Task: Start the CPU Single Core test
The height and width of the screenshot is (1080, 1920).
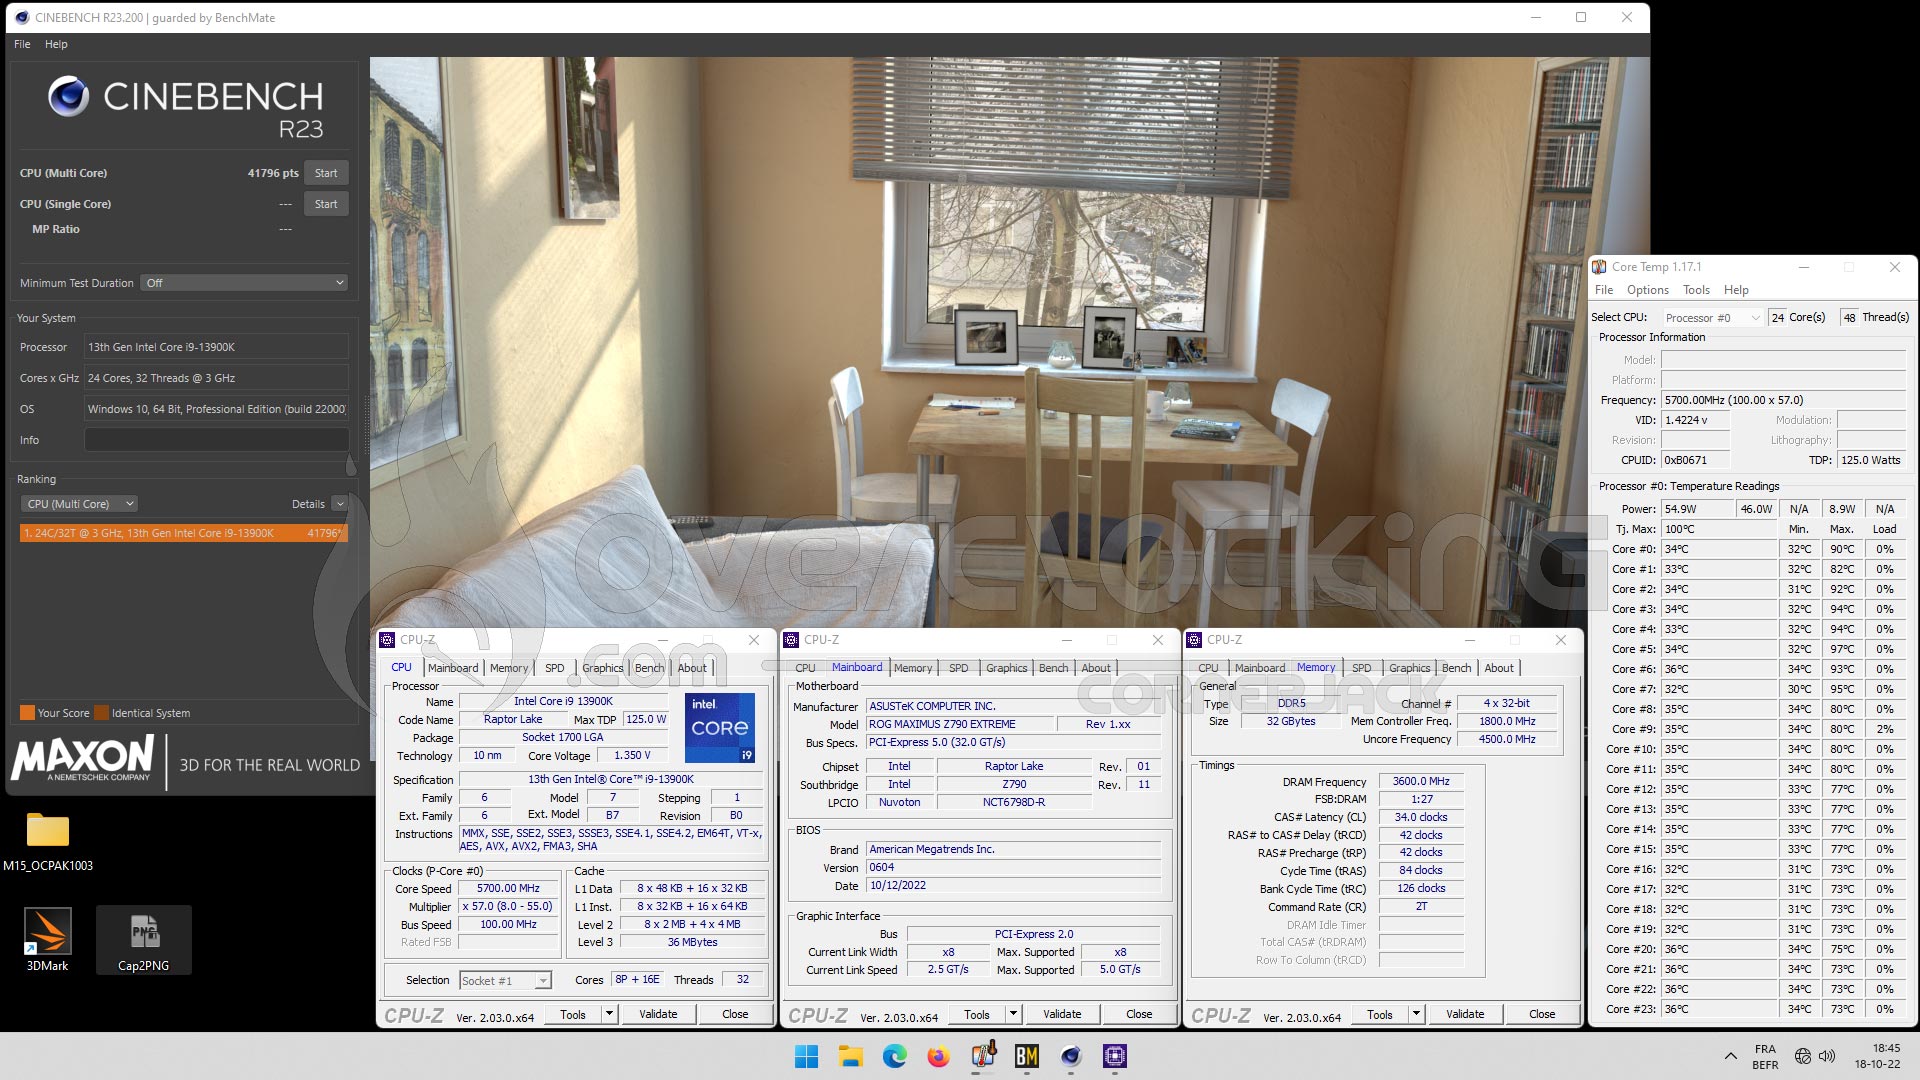Action: [x=326, y=204]
